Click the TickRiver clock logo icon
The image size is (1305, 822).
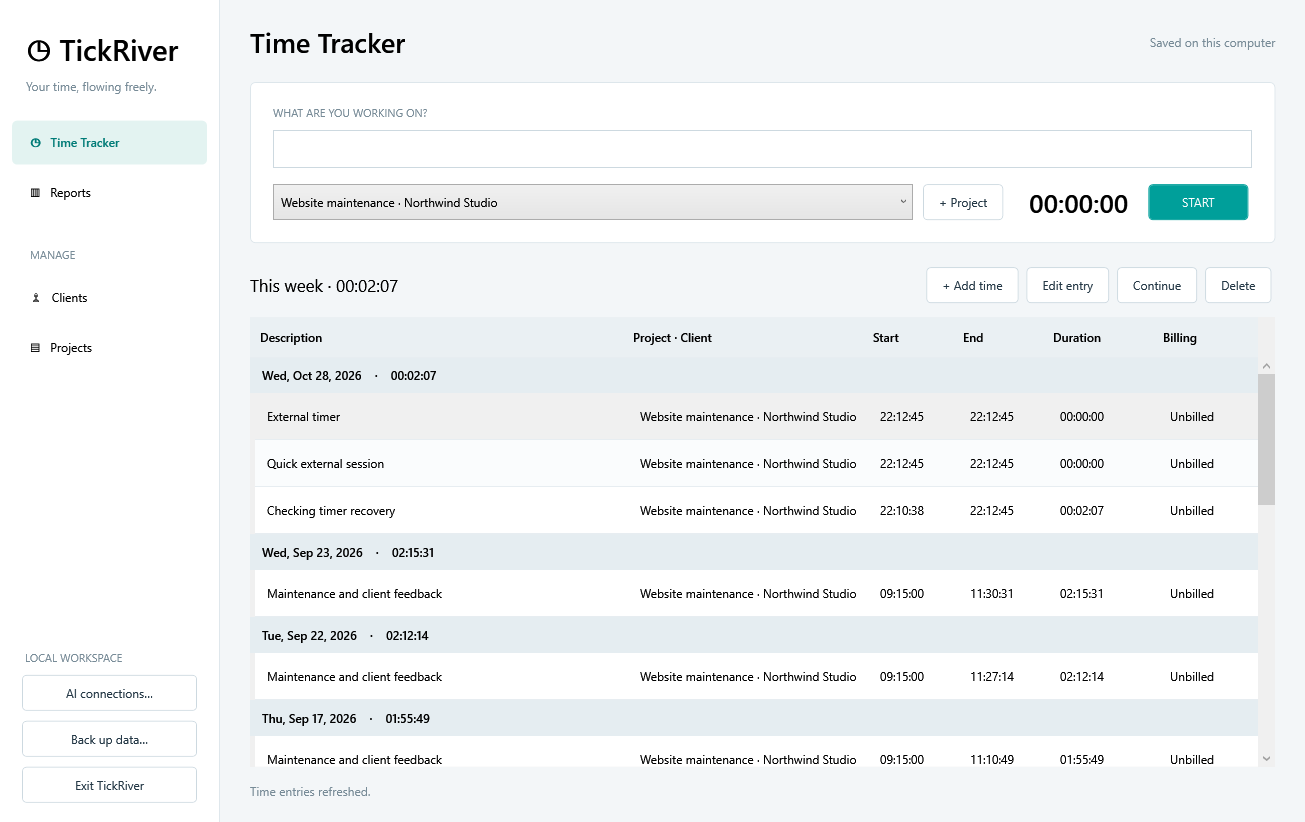39,51
